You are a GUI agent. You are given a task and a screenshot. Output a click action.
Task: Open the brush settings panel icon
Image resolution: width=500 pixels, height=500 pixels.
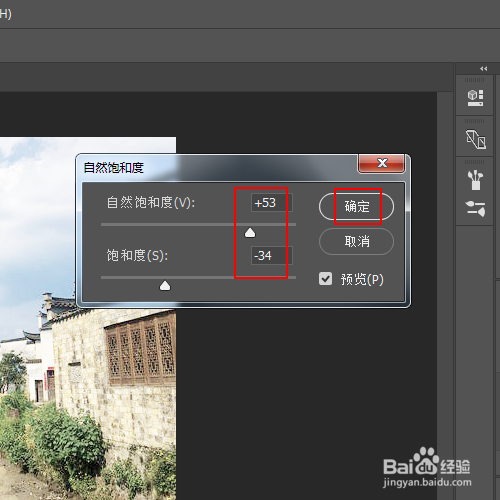pyautogui.click(x=475, y=208)
